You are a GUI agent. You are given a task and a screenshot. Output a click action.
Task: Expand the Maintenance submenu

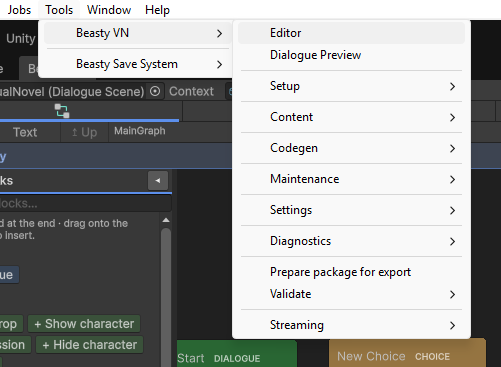[x=351, y=179]
